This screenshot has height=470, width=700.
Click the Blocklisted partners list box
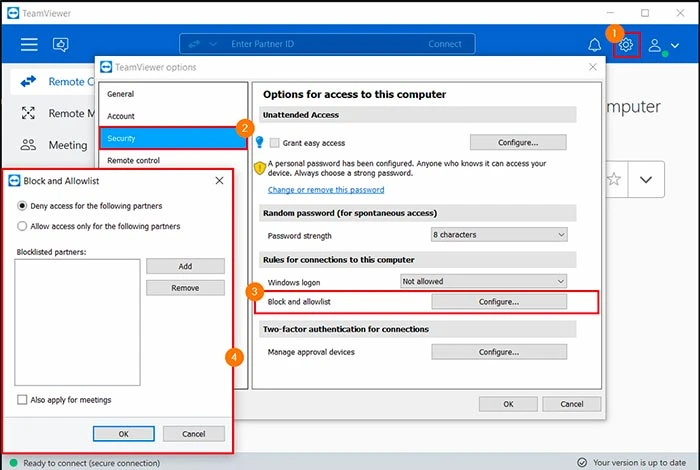pos(77,322)
